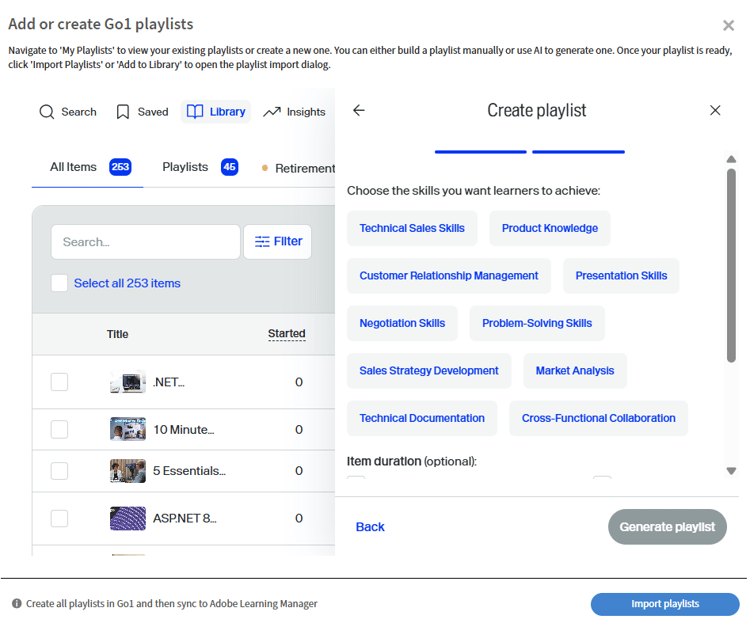The height and width of the screenshot is (623, 750).
Task: Open the Library book icon
Action: [195, 112]
